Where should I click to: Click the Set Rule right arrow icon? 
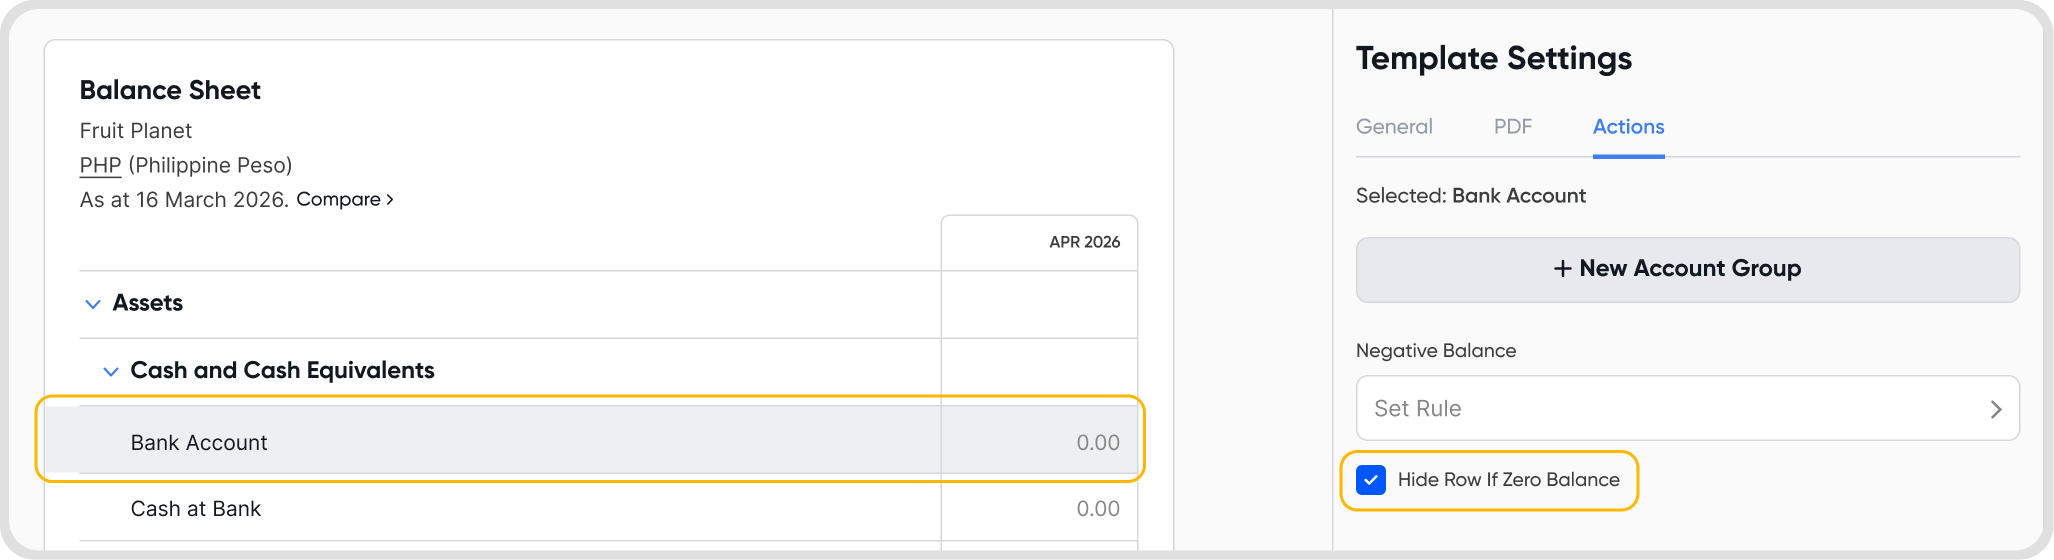(1995, 409)
